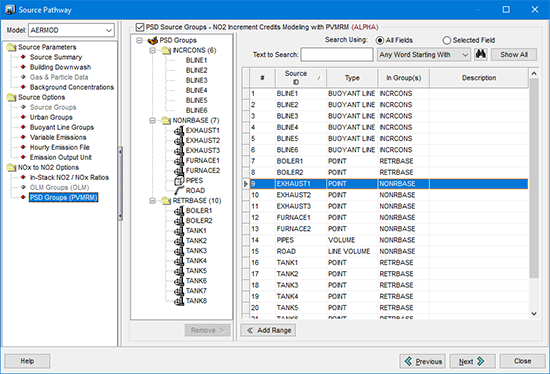This screenshot has height=374, width=550.
Task: Go to the Next page
Action: [x=472, y=361]
